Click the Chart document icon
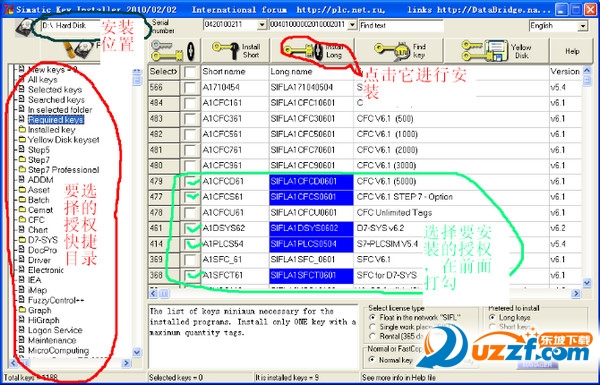The image size is (600, 385). [x=22, y=230]
